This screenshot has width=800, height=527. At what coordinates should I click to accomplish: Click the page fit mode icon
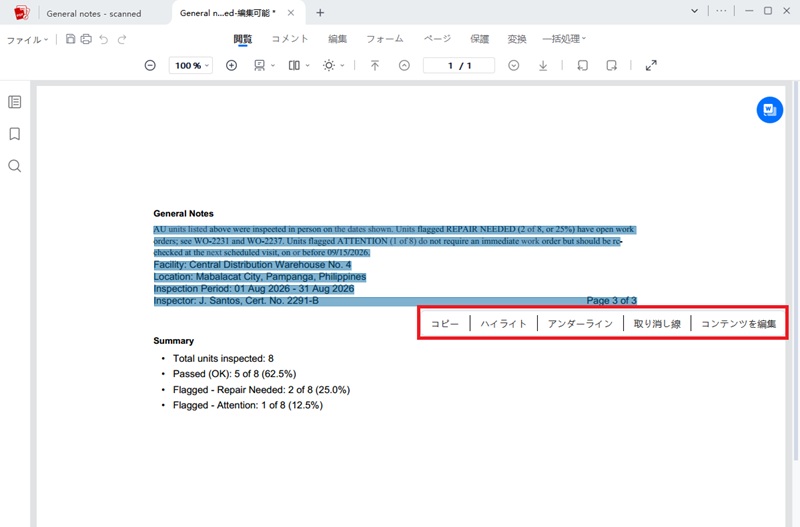260,65
